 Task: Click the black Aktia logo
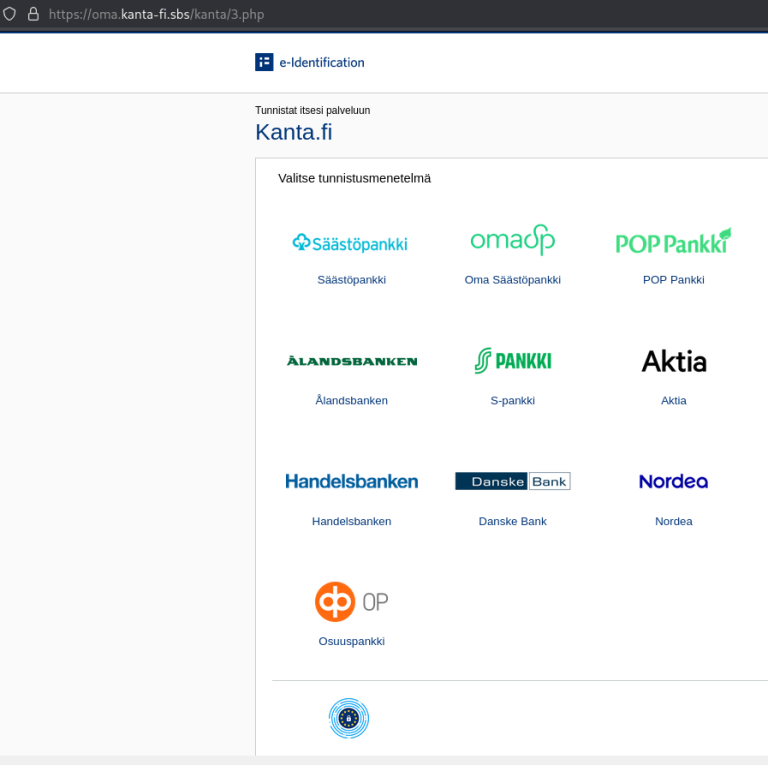[673, 361]
